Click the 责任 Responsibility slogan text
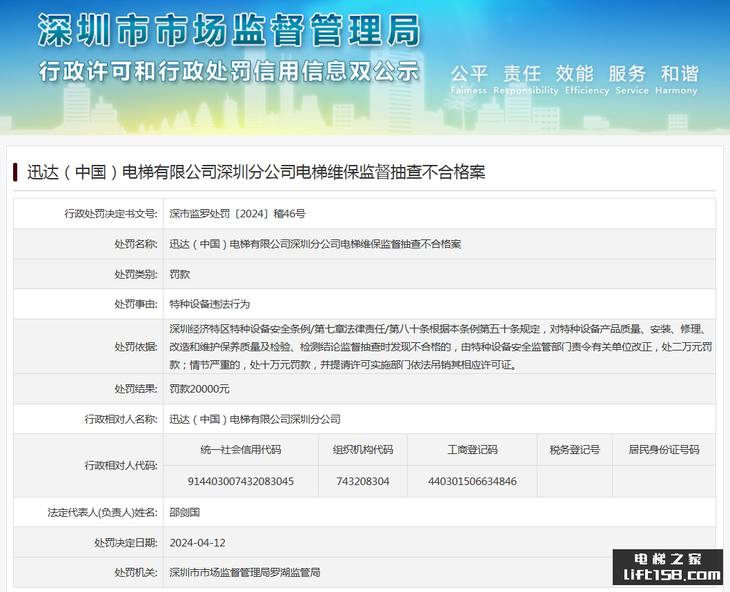This screenshot has width=730, height=592. 526,80
